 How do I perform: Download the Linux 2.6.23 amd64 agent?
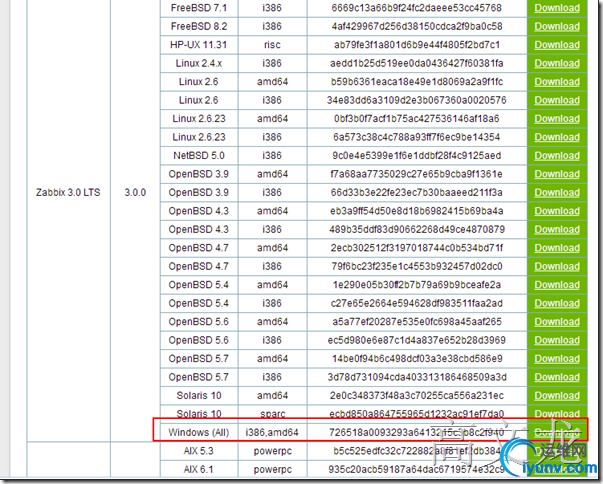coord(557,119)
